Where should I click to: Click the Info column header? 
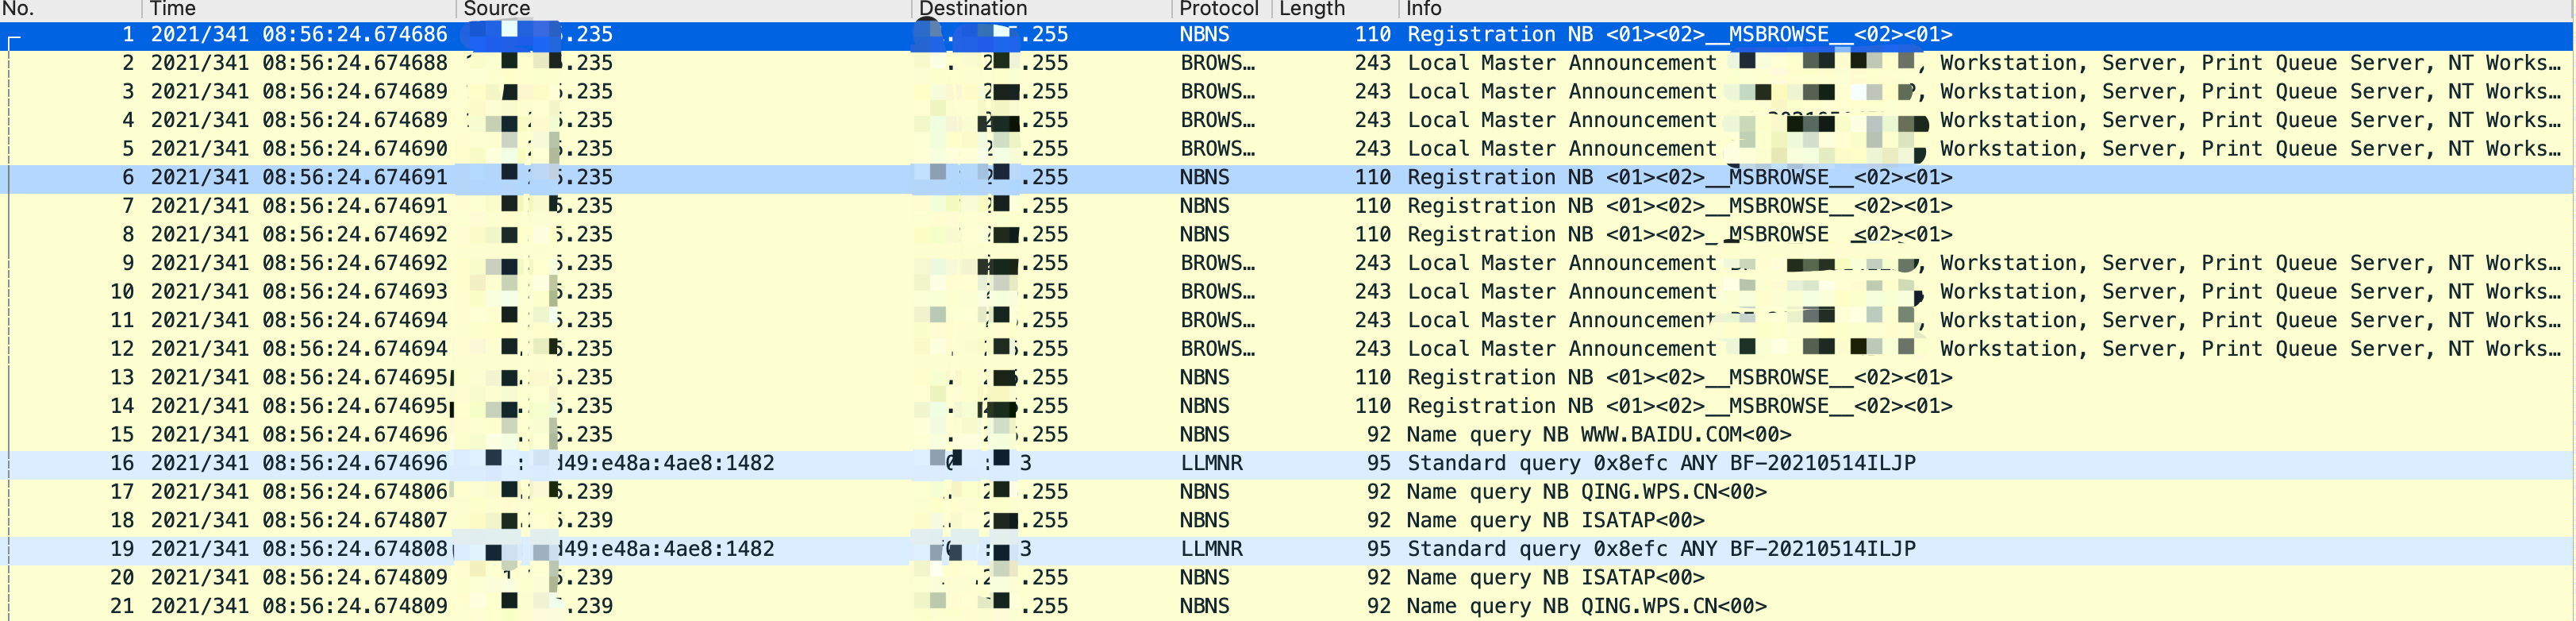tap(1424, 9)
